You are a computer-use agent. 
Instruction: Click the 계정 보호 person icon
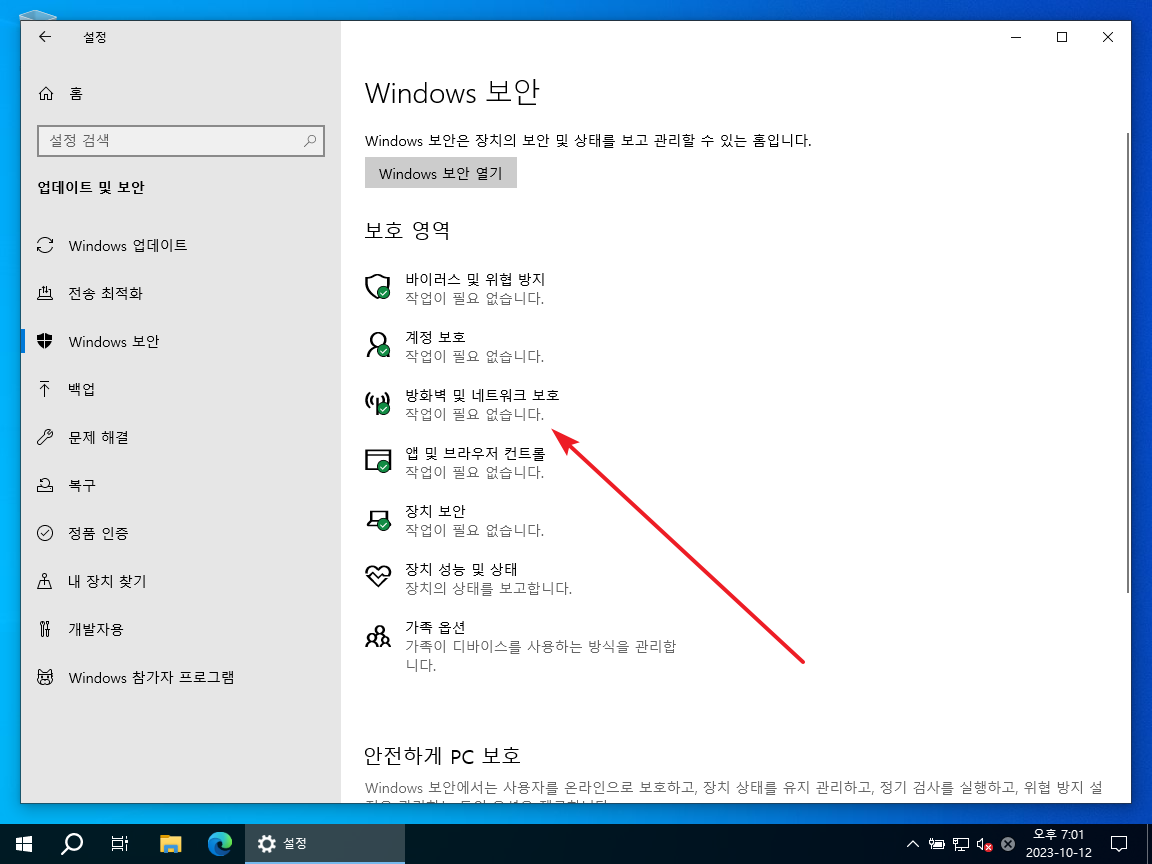click(x=378, y=345)
